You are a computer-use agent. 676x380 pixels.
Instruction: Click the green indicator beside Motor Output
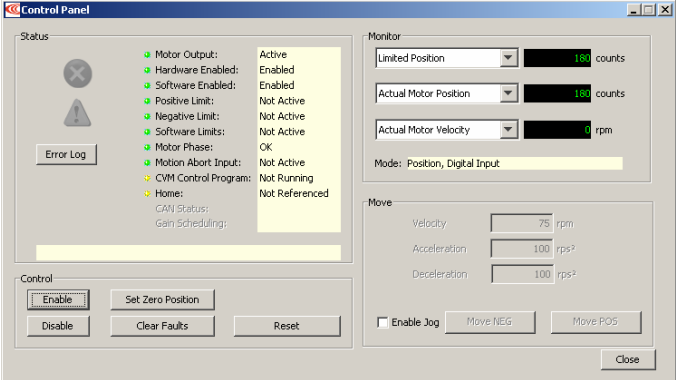tap(147, 55)
